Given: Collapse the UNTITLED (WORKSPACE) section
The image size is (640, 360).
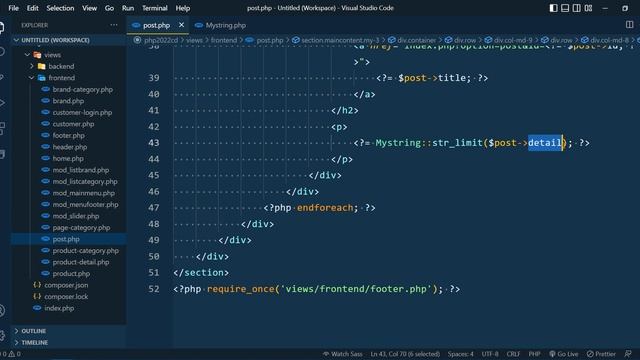Looking at the screenshot, I should click(69, 40).
